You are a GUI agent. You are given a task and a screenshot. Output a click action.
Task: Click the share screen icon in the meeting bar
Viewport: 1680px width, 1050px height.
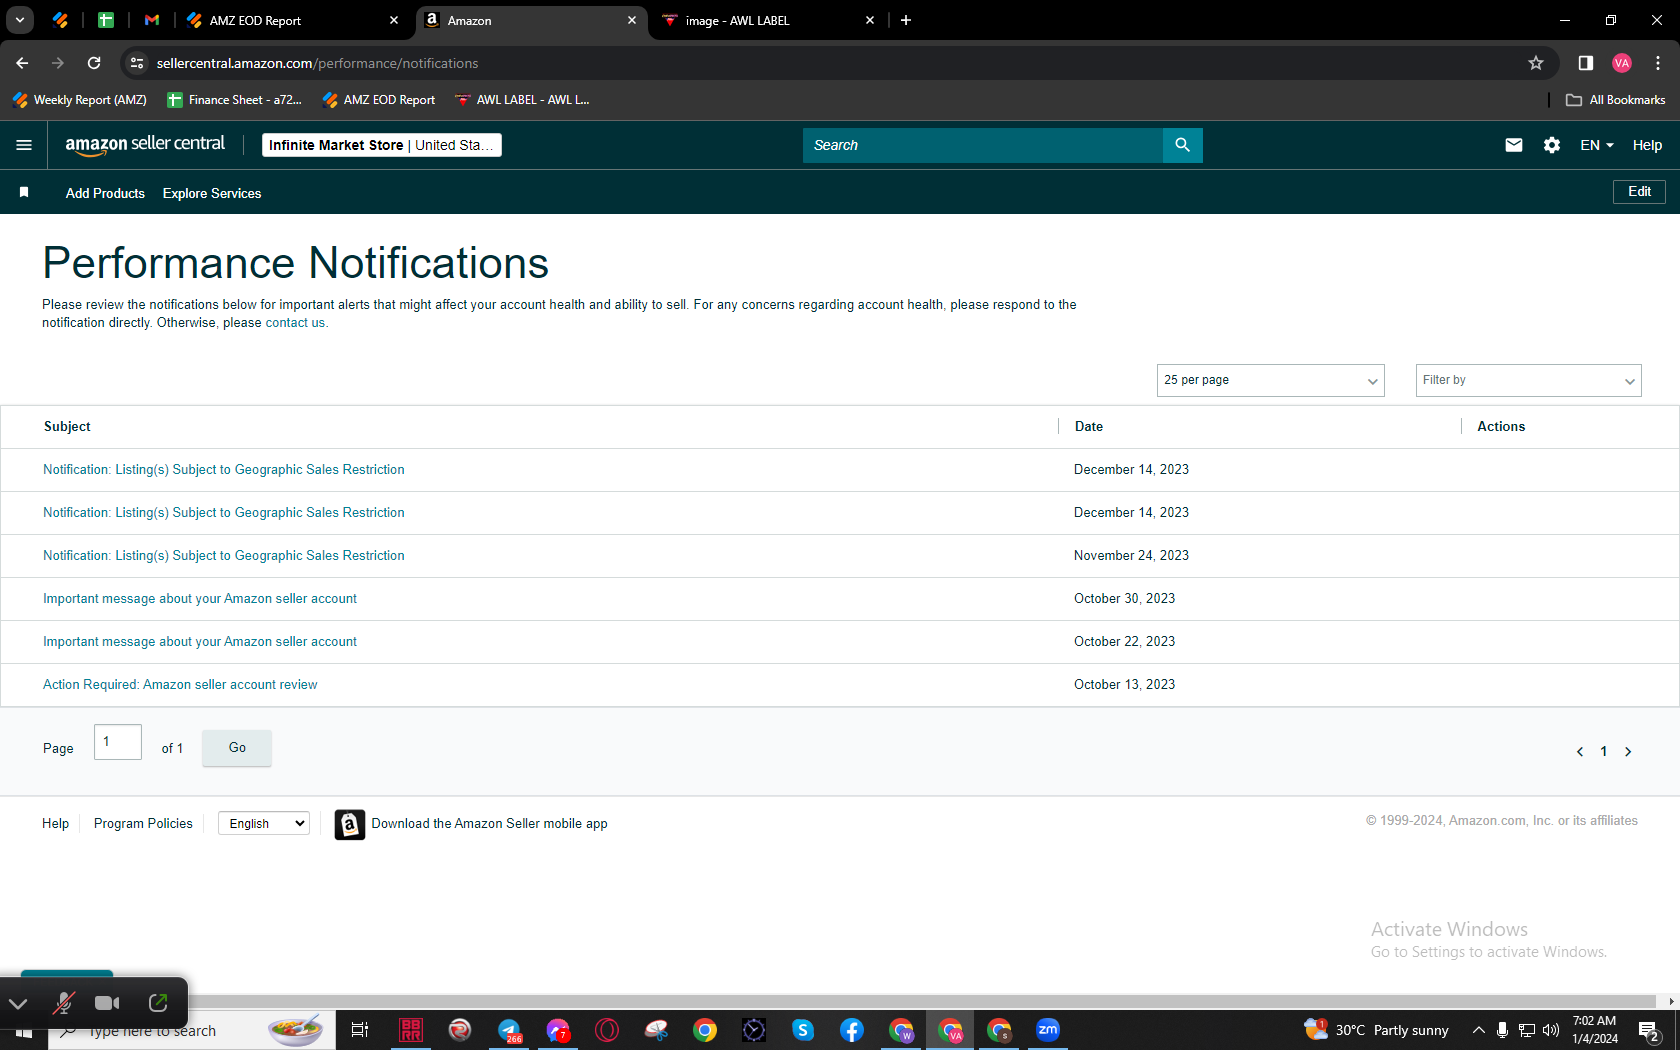tap(158, 1003)
